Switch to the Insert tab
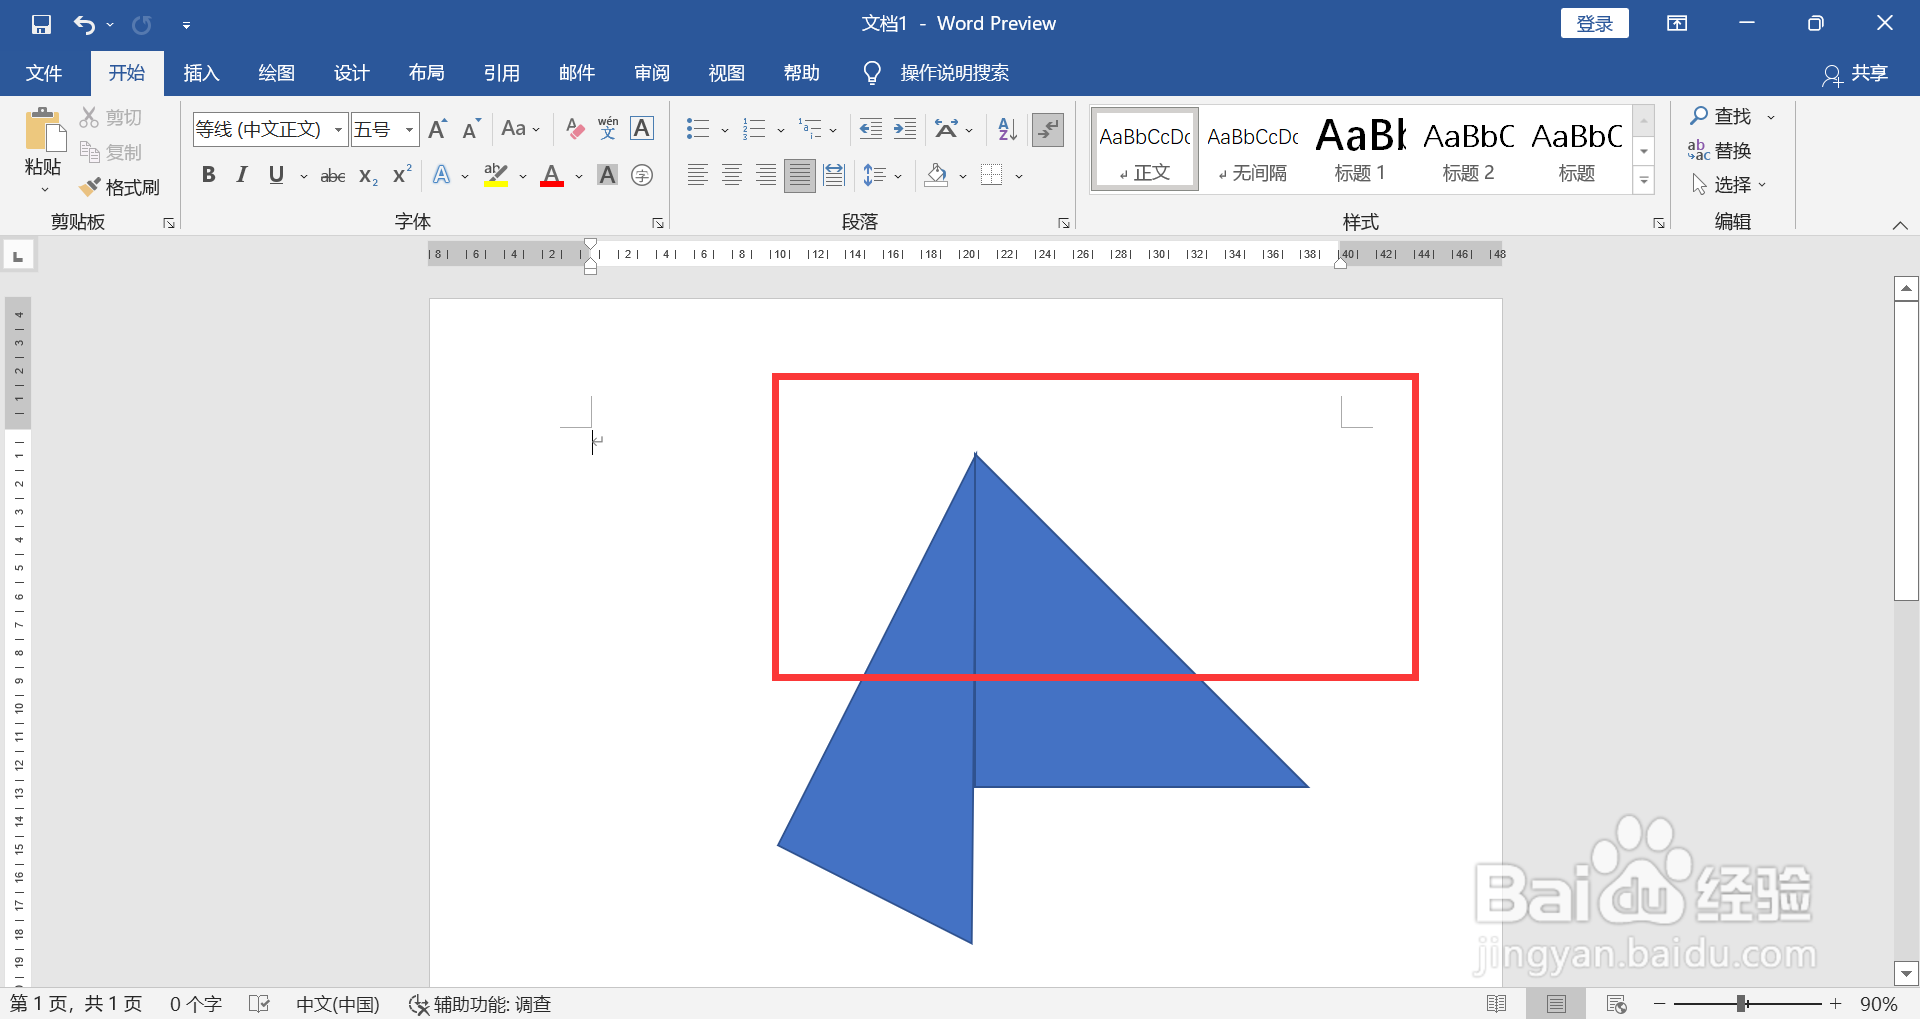This screenshot has height=1019, width=1920. 201,73
